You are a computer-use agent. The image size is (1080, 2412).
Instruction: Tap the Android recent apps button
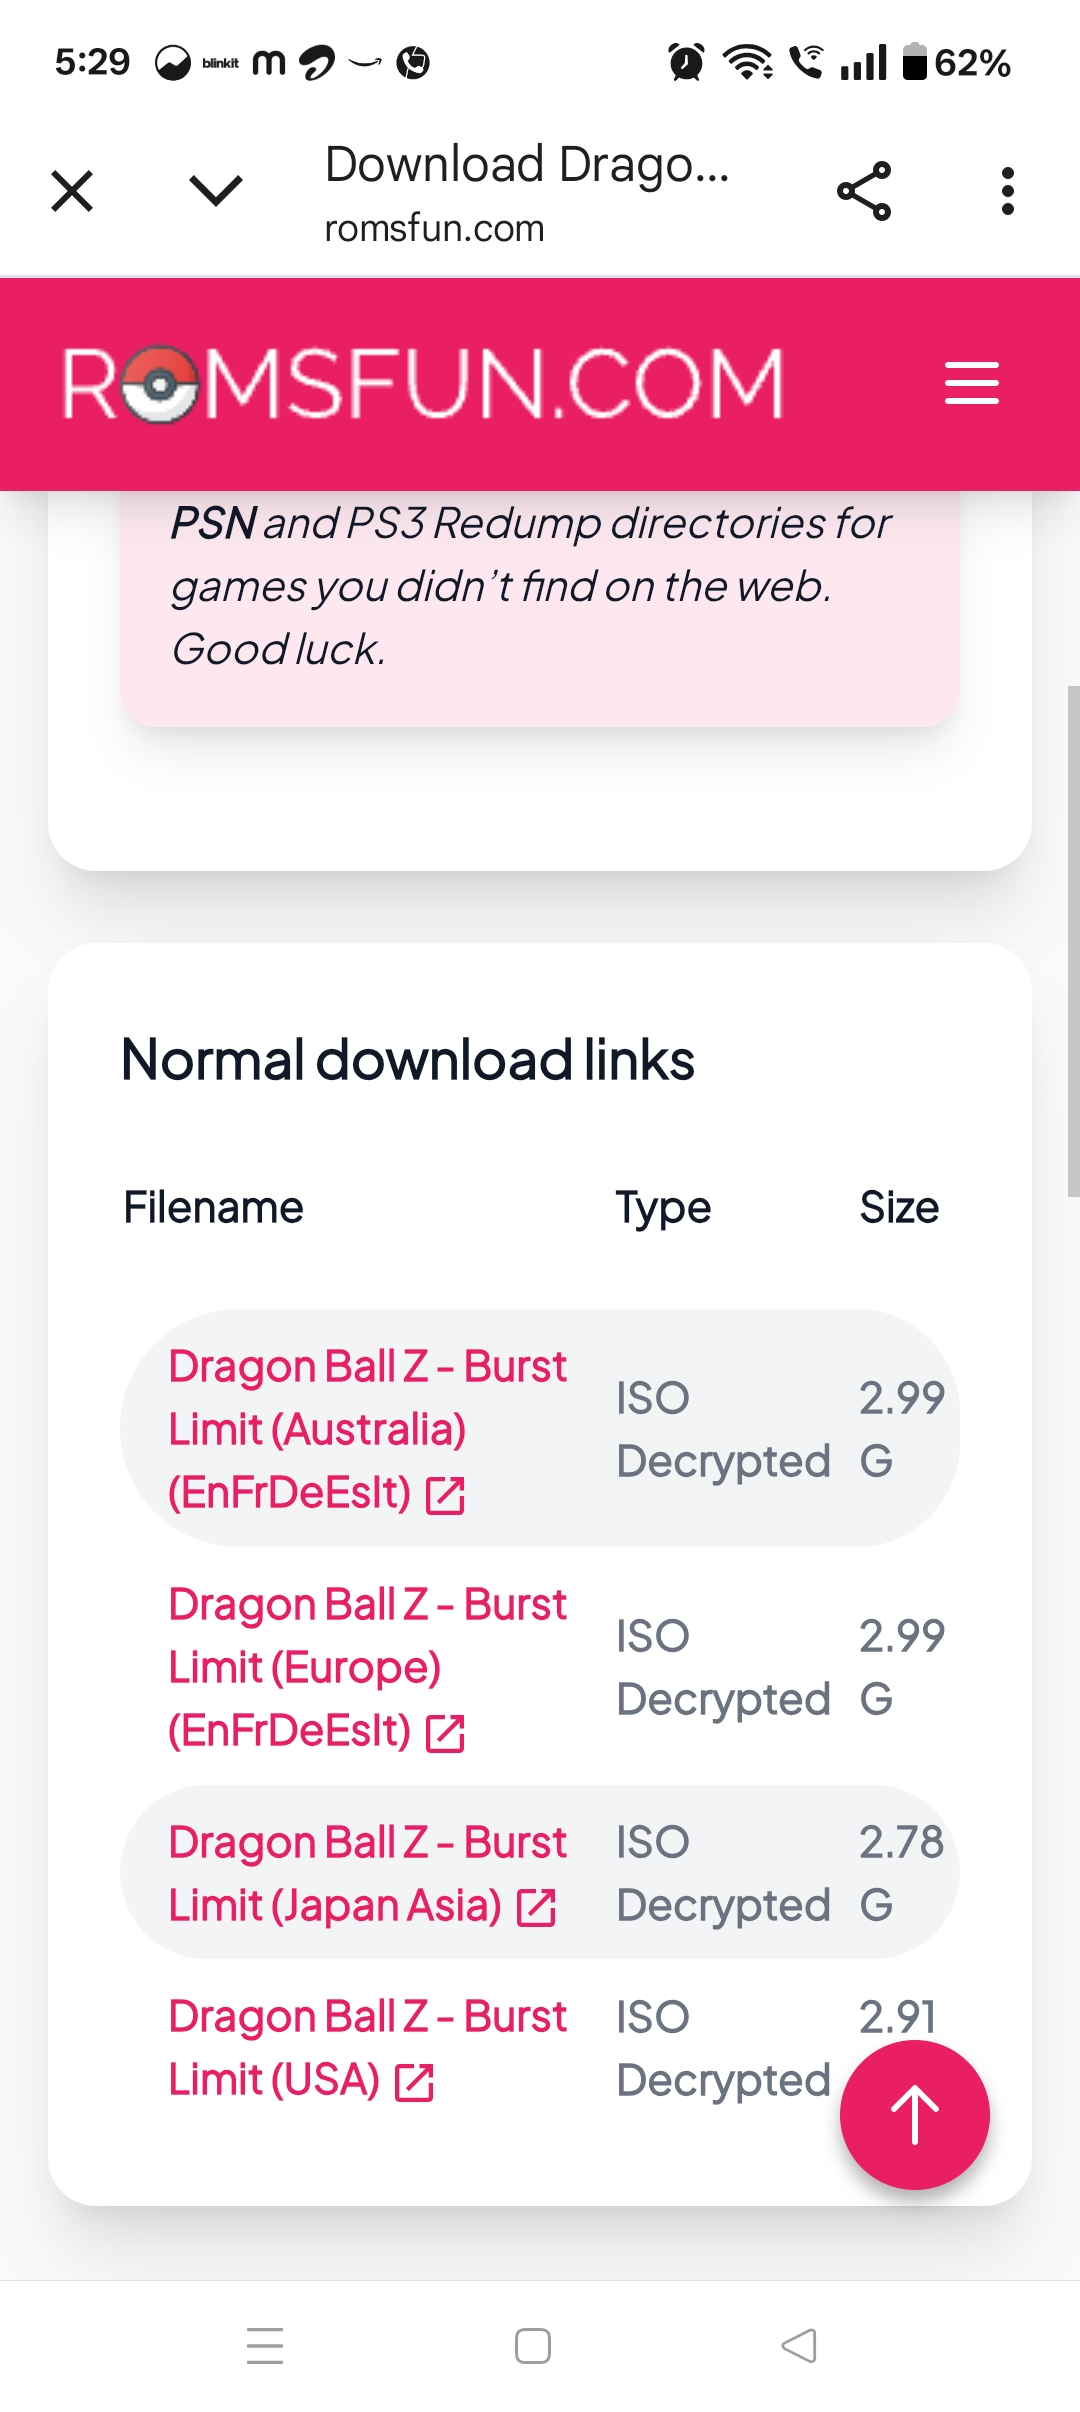click(265, 2345)
